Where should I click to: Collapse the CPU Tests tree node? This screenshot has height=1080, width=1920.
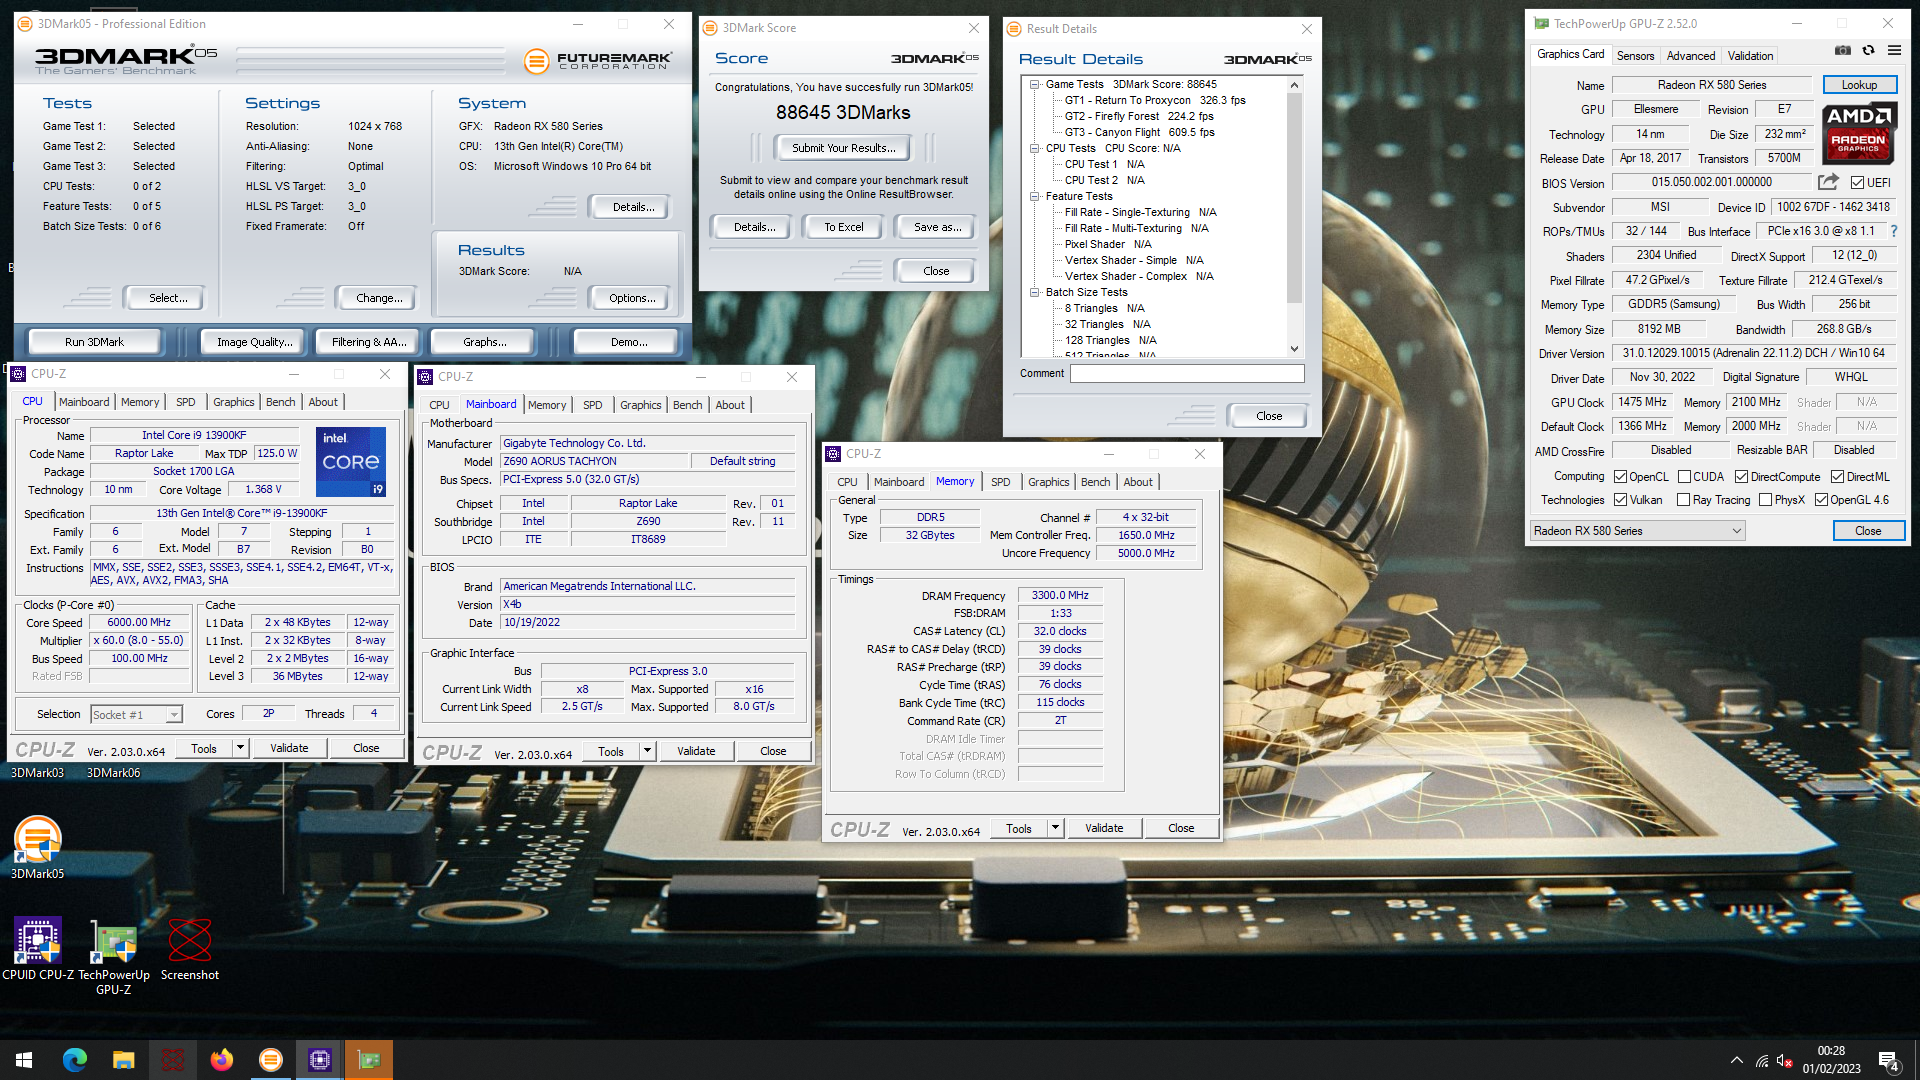point(1035,148)
